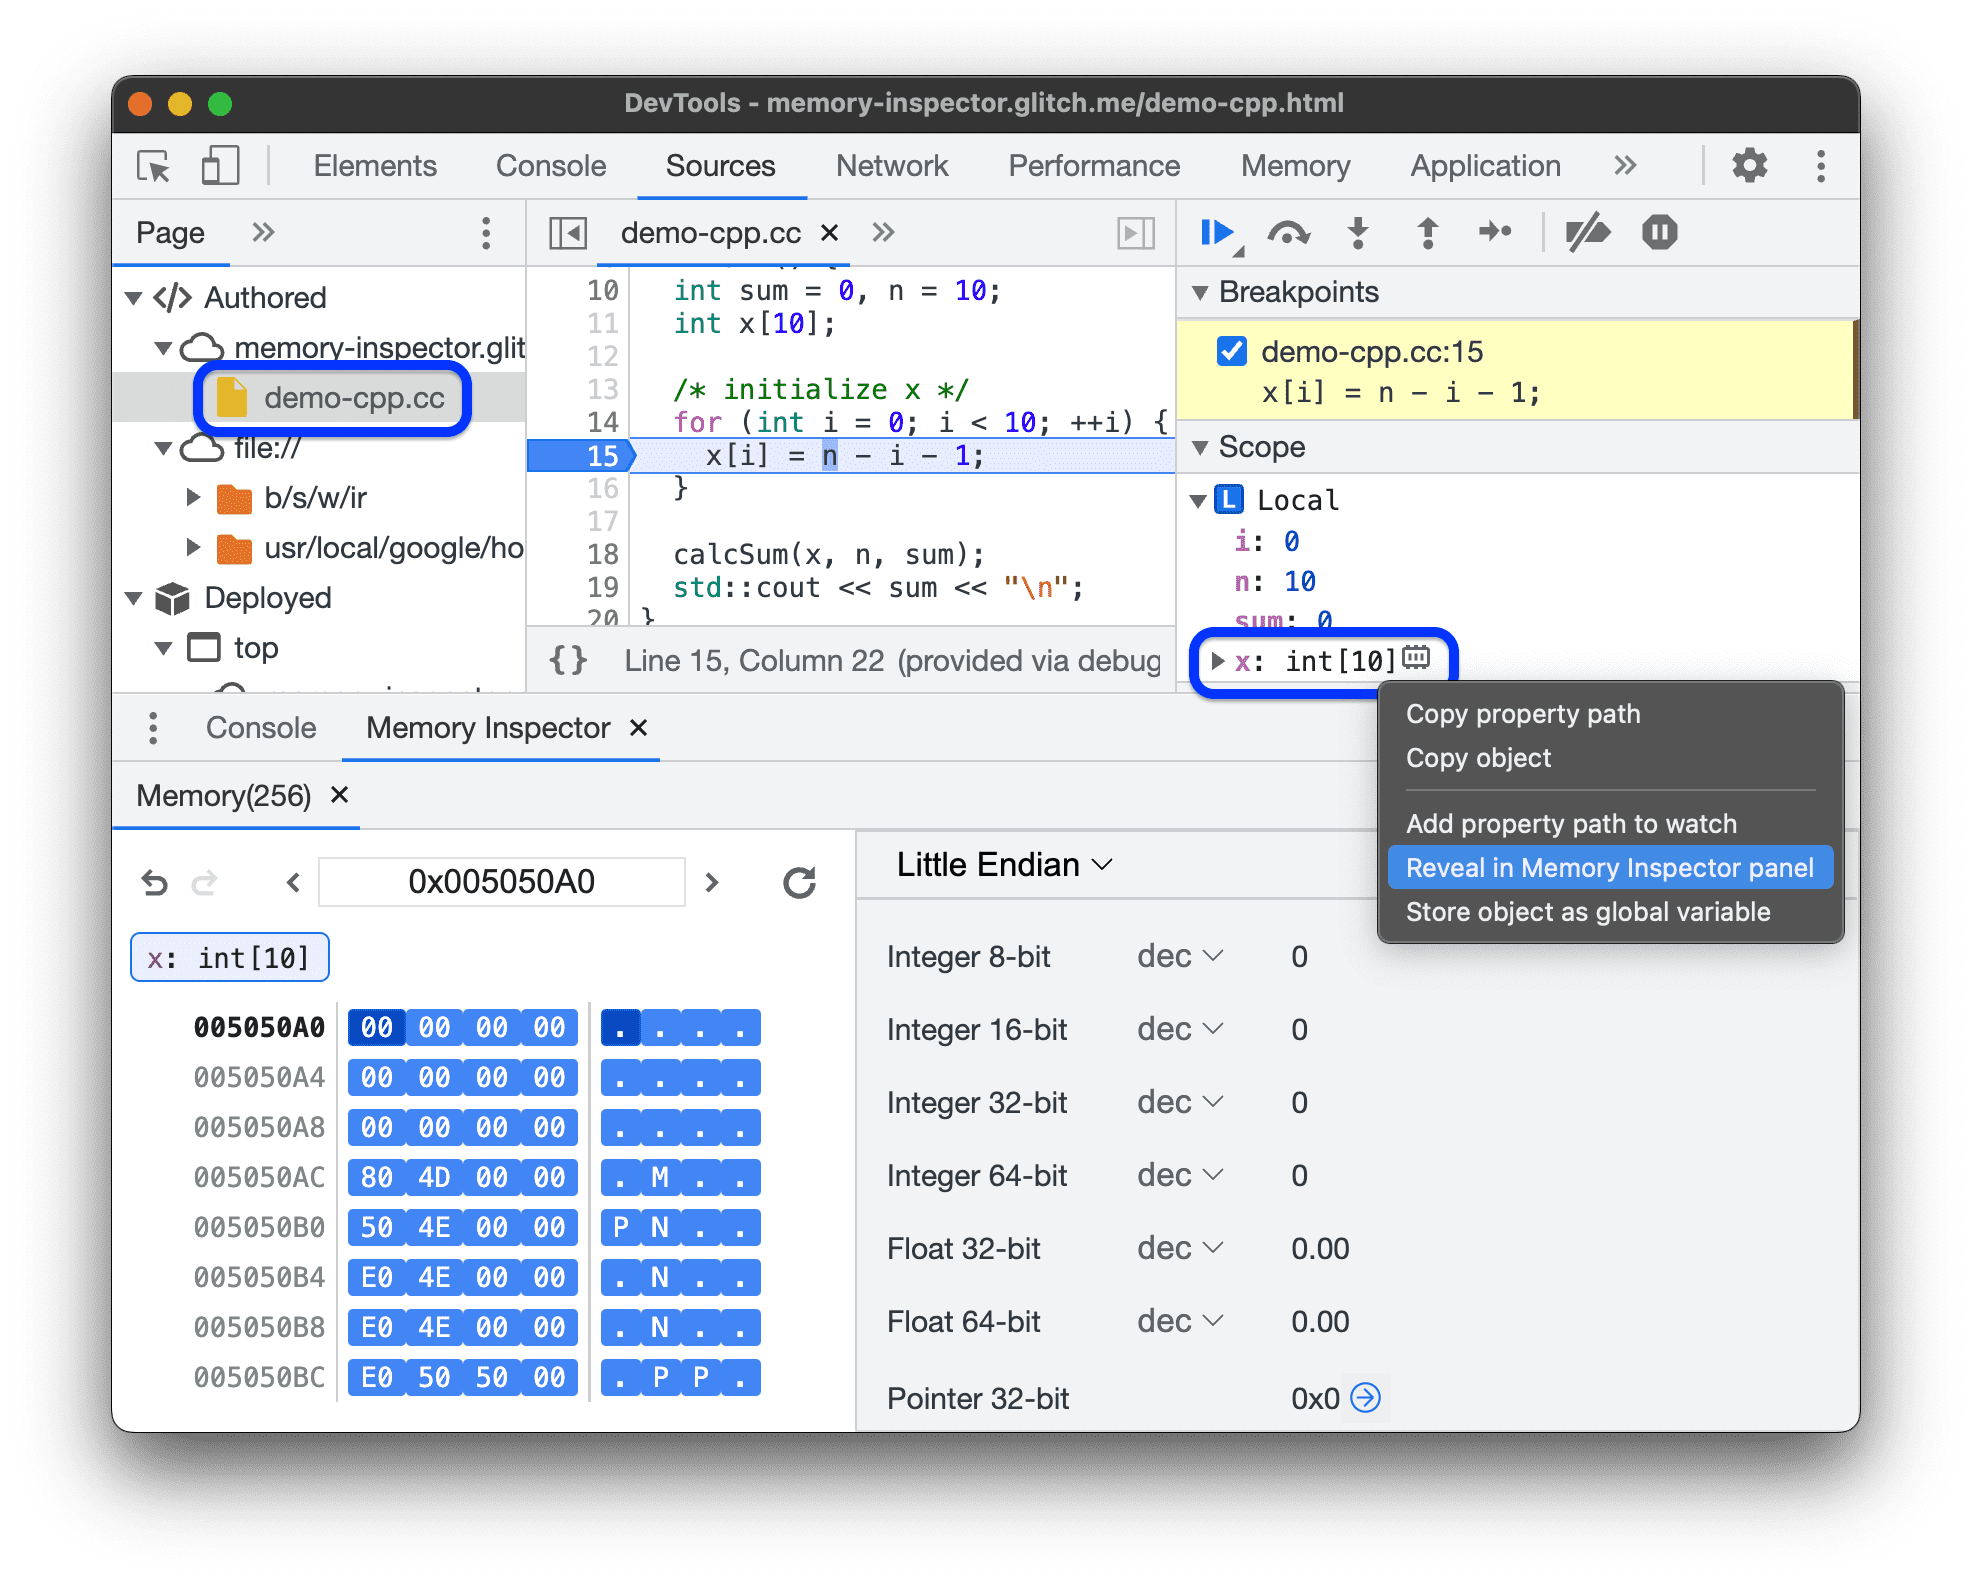Expand the x: int[10] array variable
The height and width of the screenshot is (1580, 1972).
pos(1217,656)
